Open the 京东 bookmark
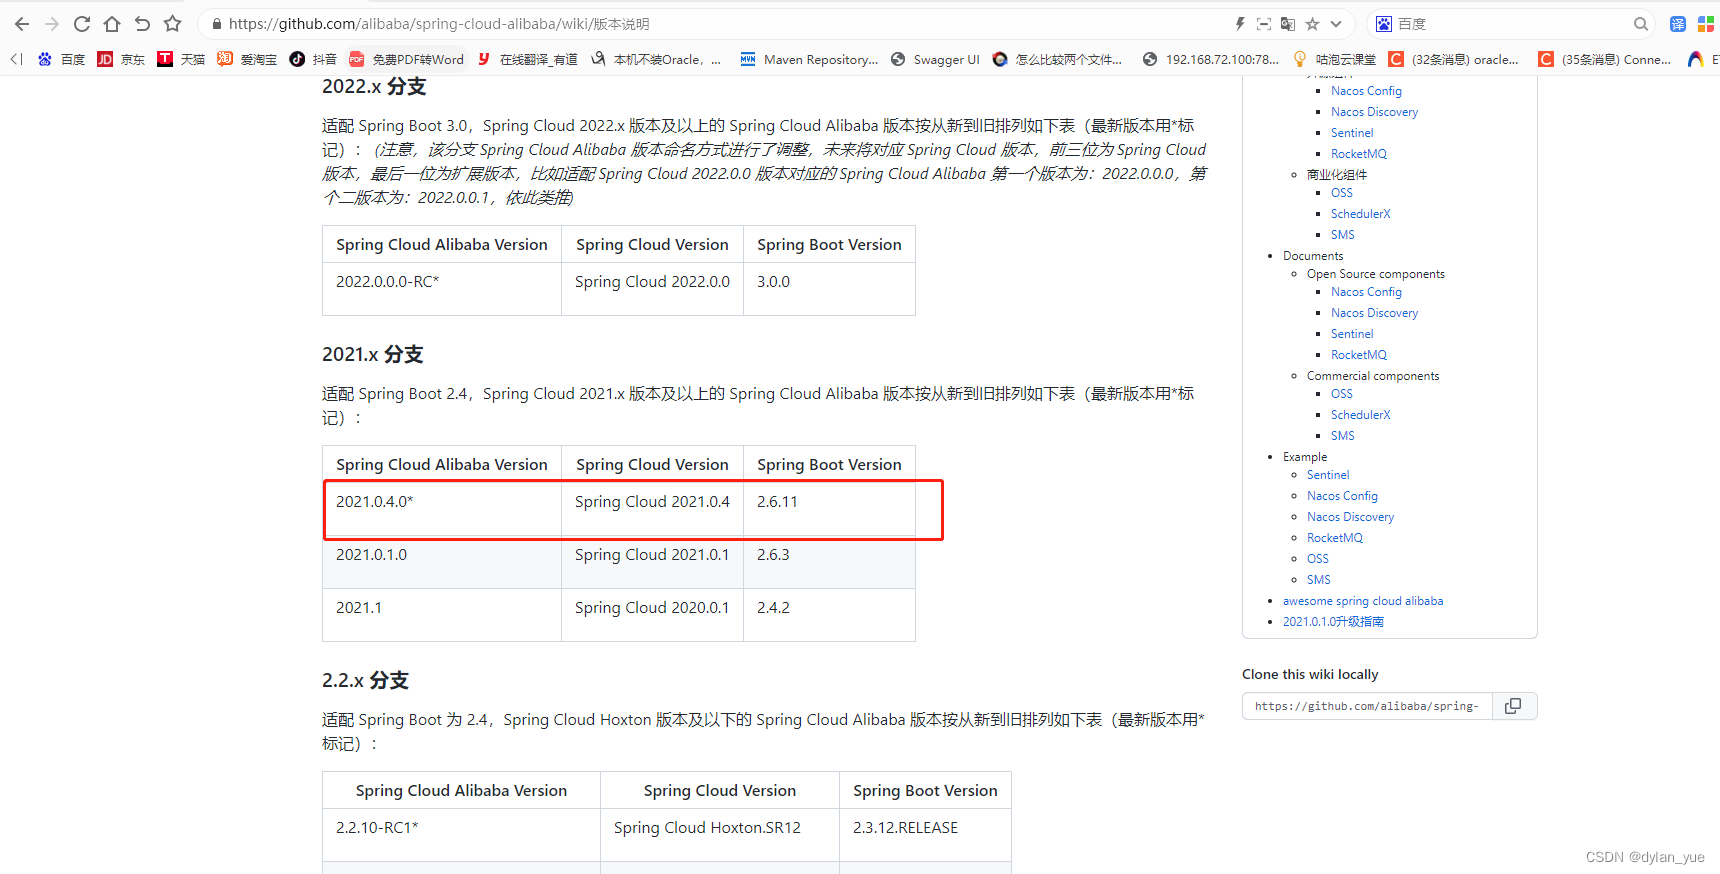 pos(121,59)
